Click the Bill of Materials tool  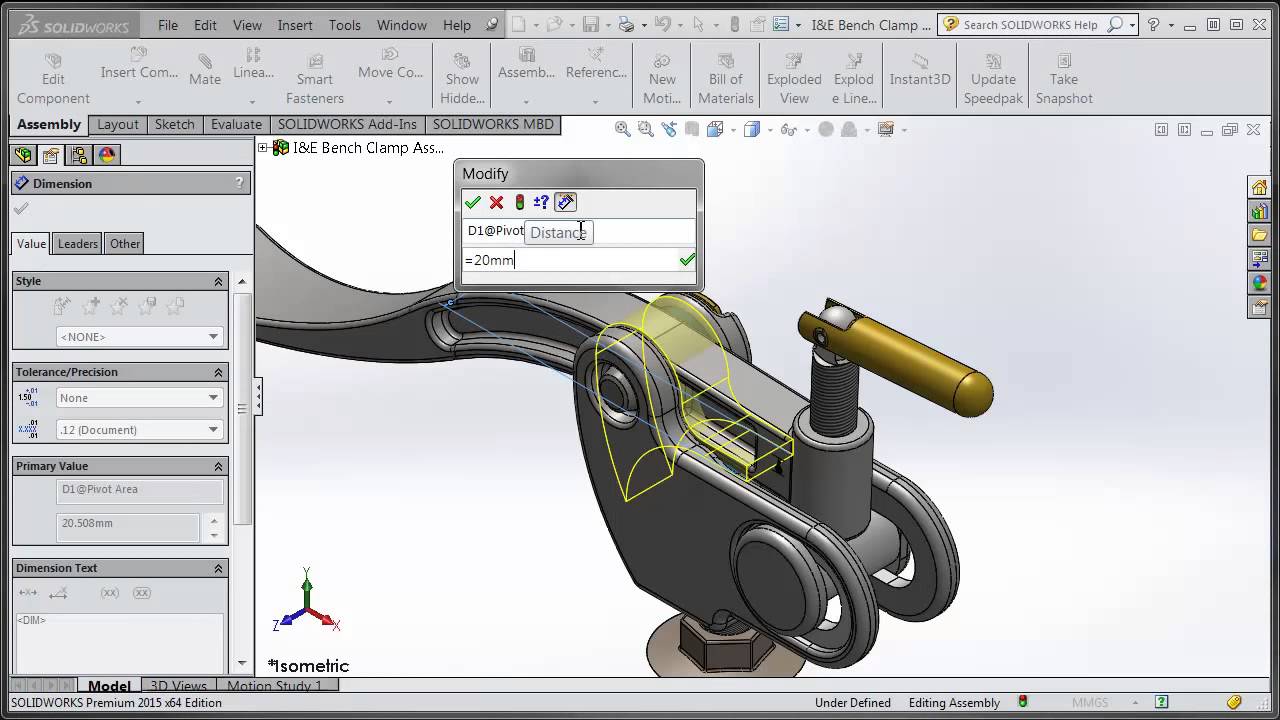(726, 79)
